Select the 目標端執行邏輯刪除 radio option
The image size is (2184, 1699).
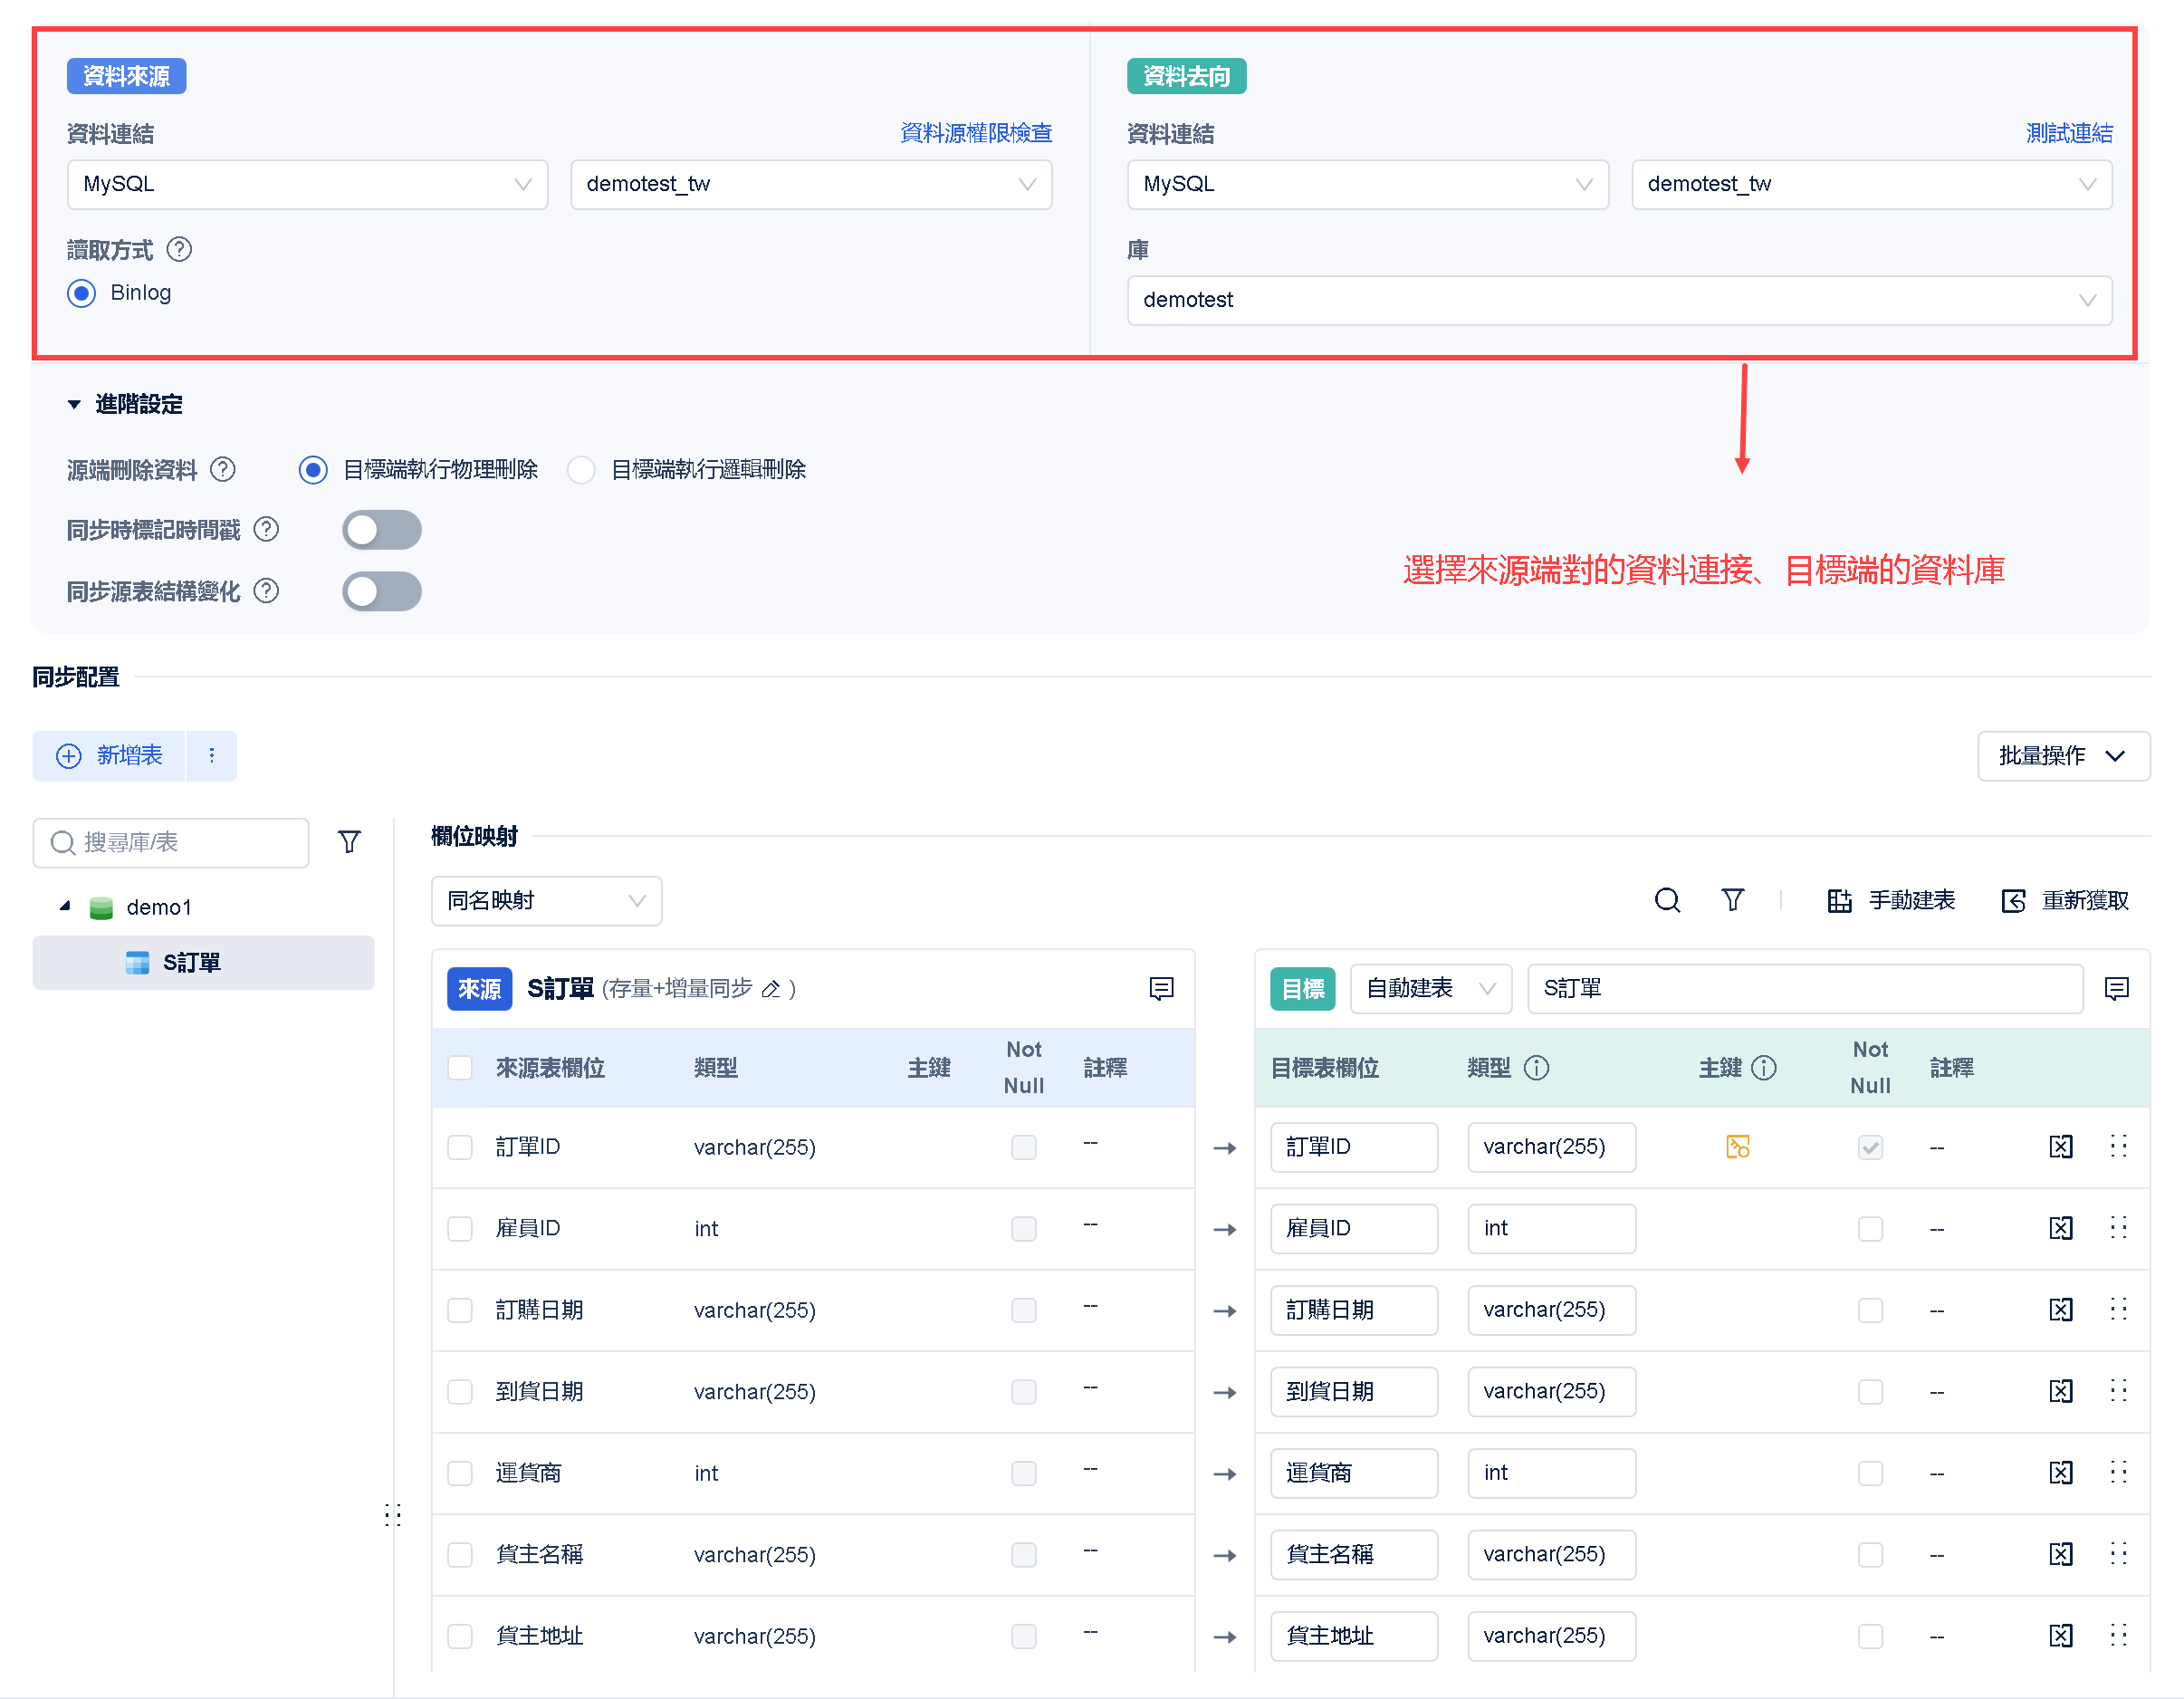click(581, 470)
